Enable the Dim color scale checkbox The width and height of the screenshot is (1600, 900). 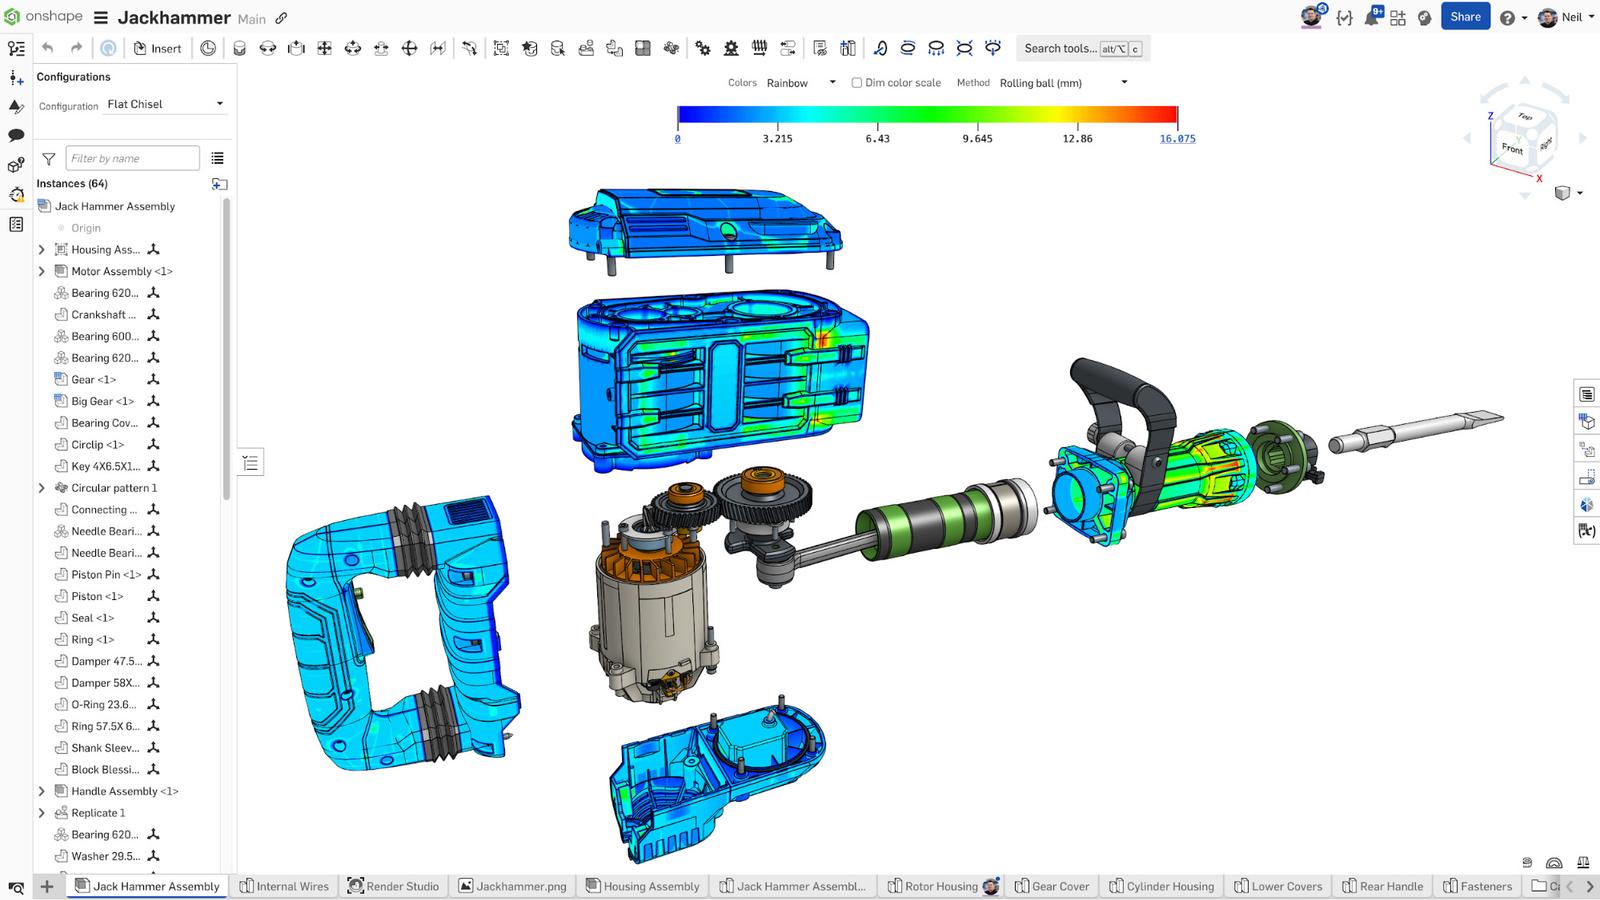857,83
